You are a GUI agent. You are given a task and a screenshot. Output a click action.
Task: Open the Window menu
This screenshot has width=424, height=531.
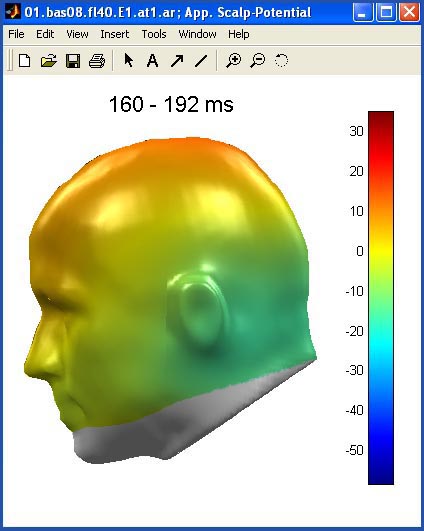coord(197,34)
